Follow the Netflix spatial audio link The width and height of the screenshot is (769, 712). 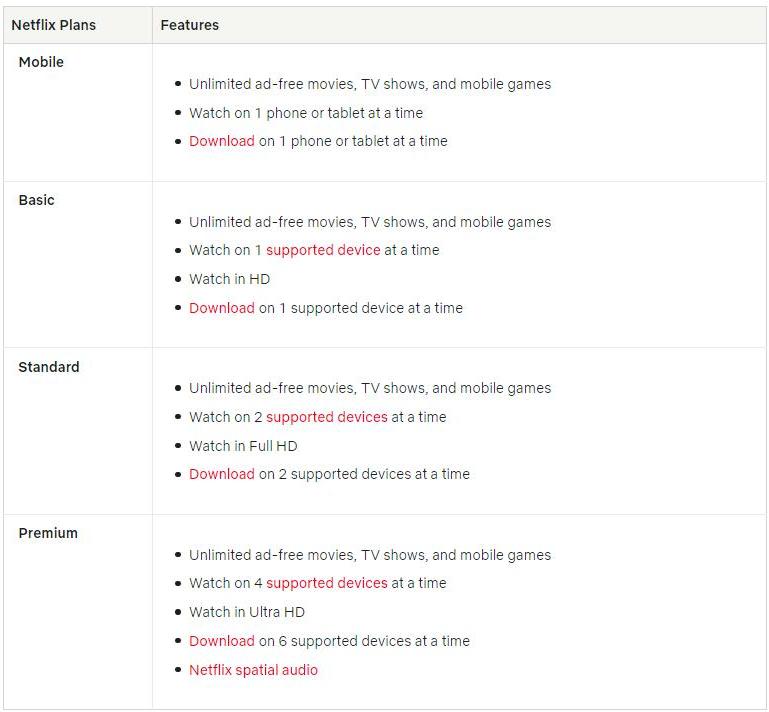pos(254,670)
